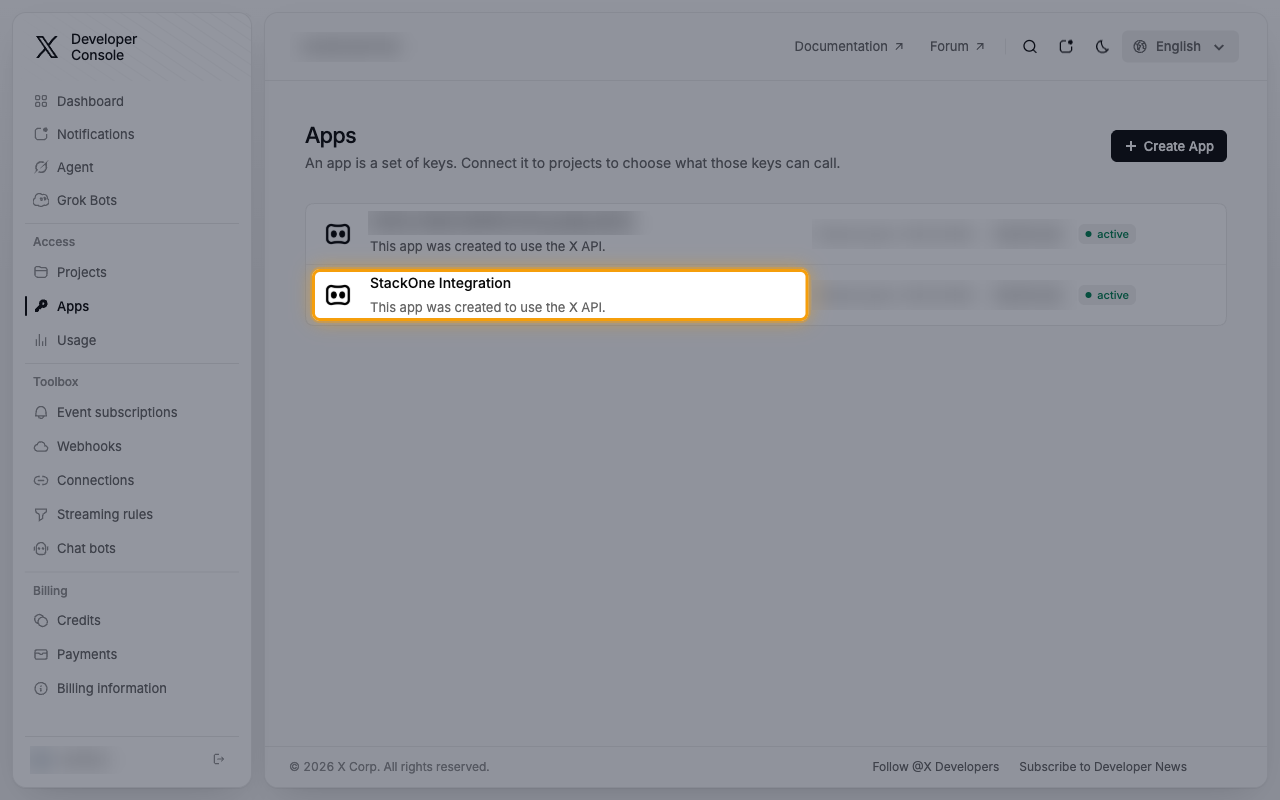The height and width of the screenshot is (800, 1280).
Task: Select the Apps key icon in the sidebar
Action: tap(41, 306)
